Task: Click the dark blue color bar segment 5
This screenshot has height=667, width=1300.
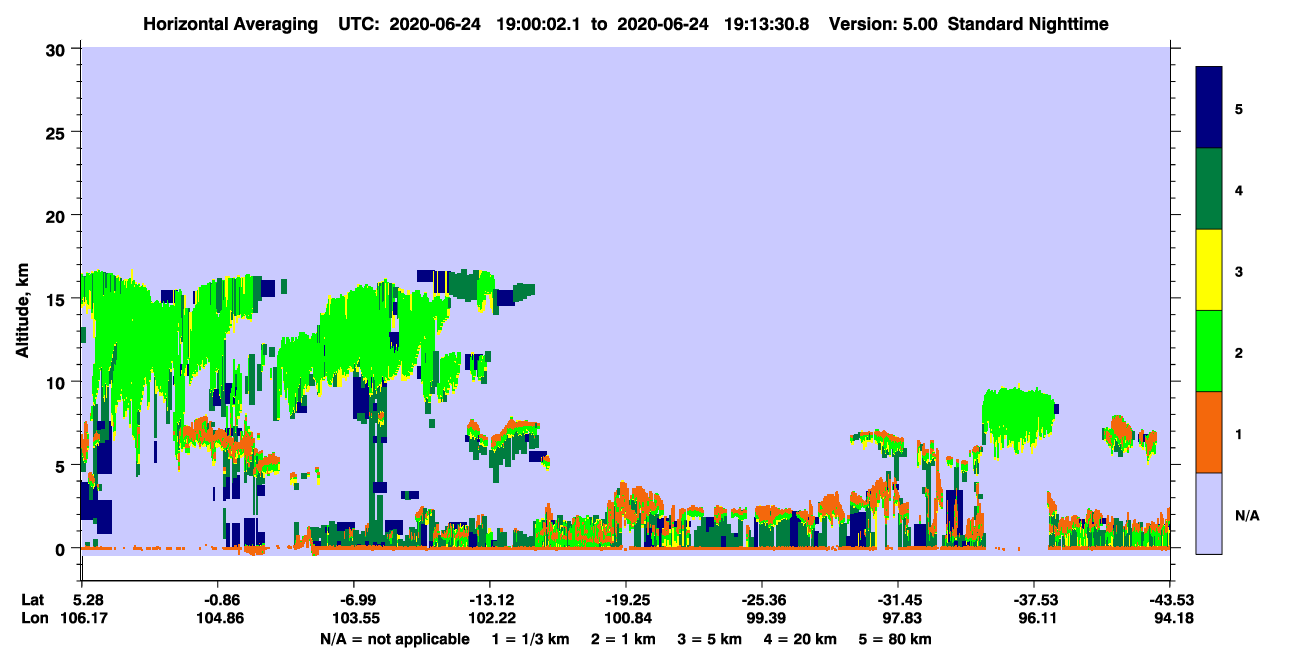Action: point(1209,107)
